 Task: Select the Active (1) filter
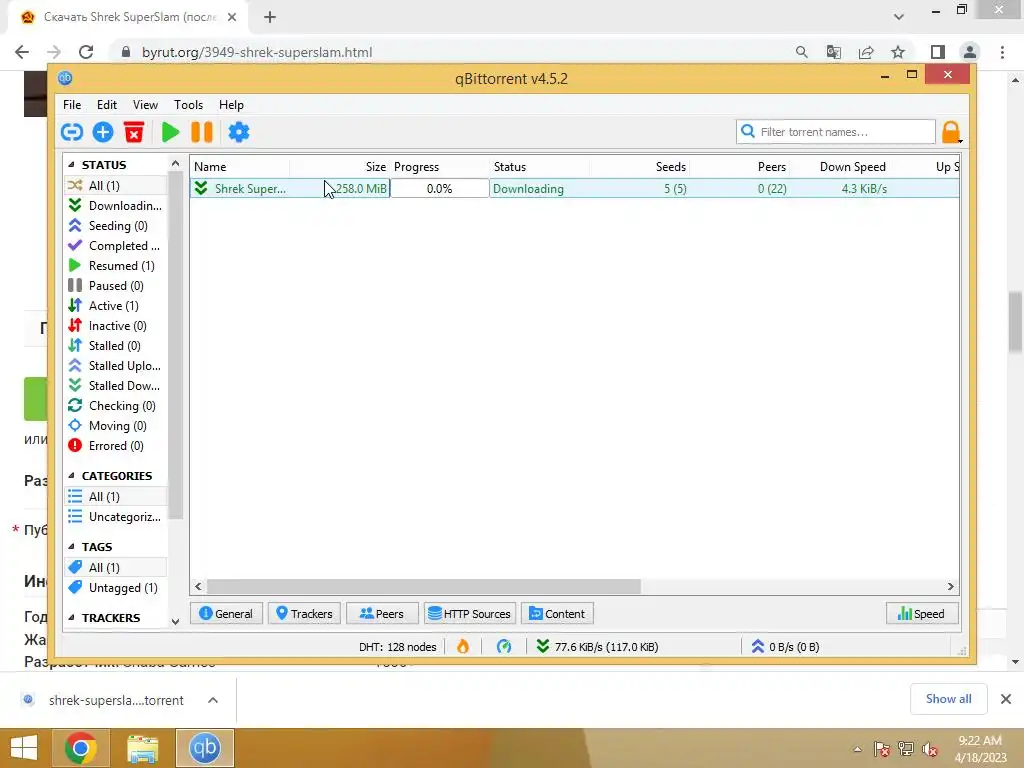click(x=116, y=306)
